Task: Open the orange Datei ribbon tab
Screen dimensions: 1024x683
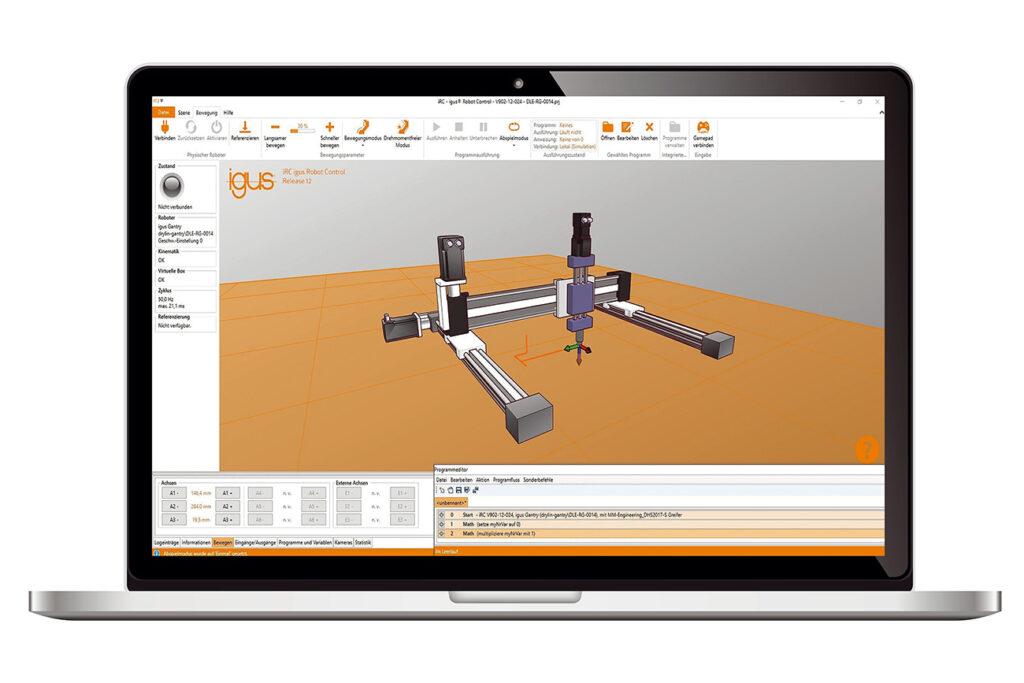Action: tap(163, 112)
